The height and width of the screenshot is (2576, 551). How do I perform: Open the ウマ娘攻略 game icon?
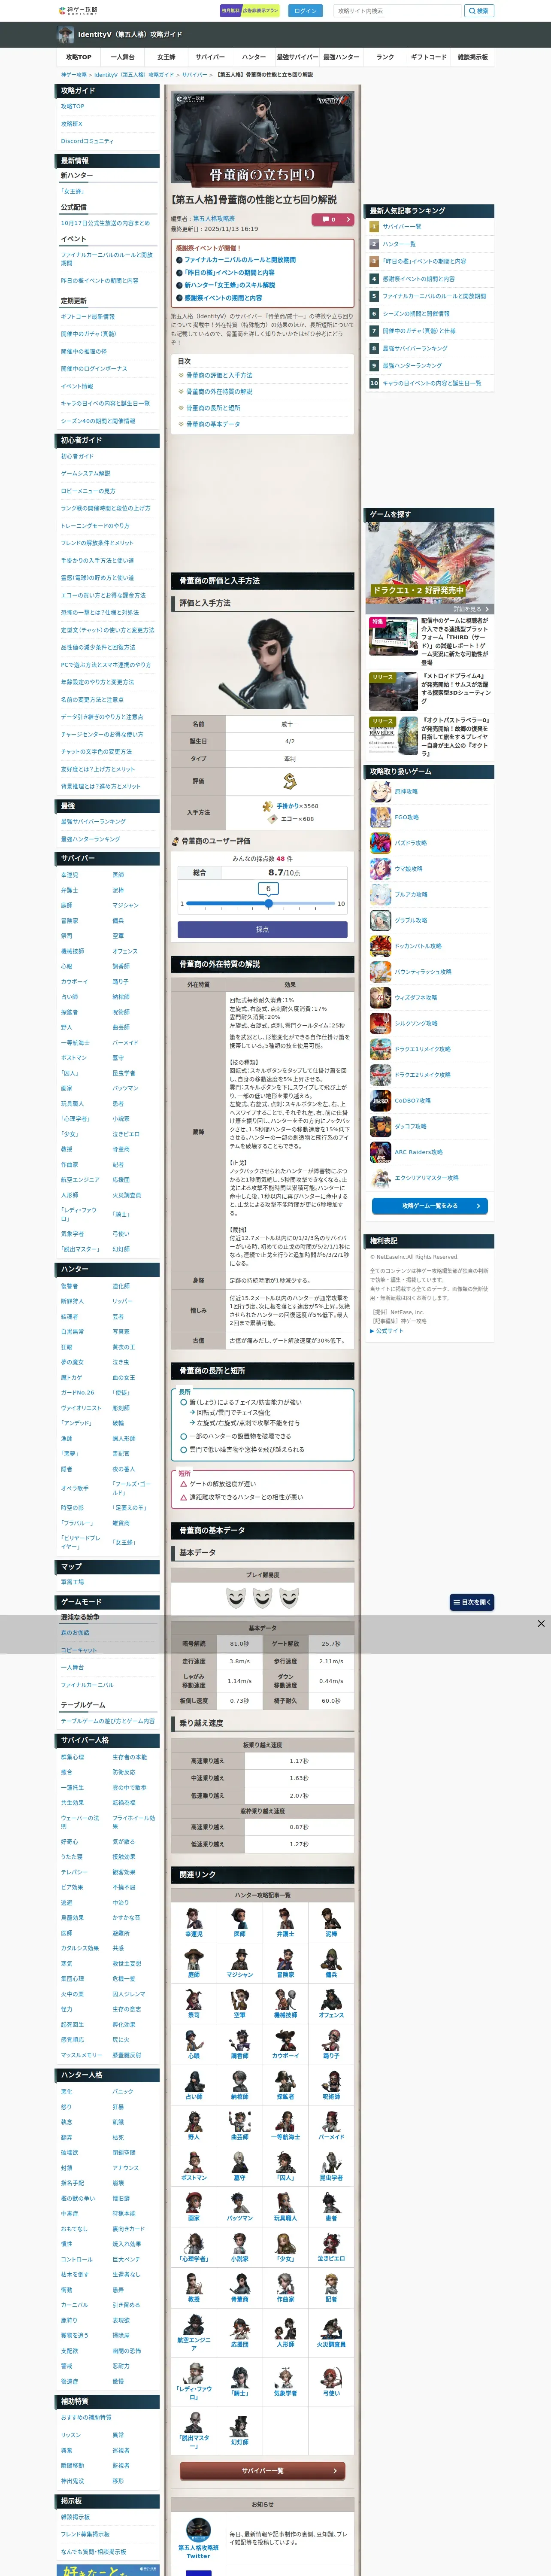(380, 869)
